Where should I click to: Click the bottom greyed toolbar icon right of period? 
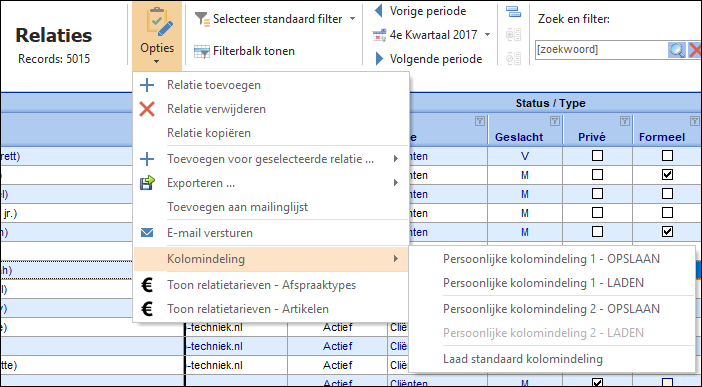514,58
